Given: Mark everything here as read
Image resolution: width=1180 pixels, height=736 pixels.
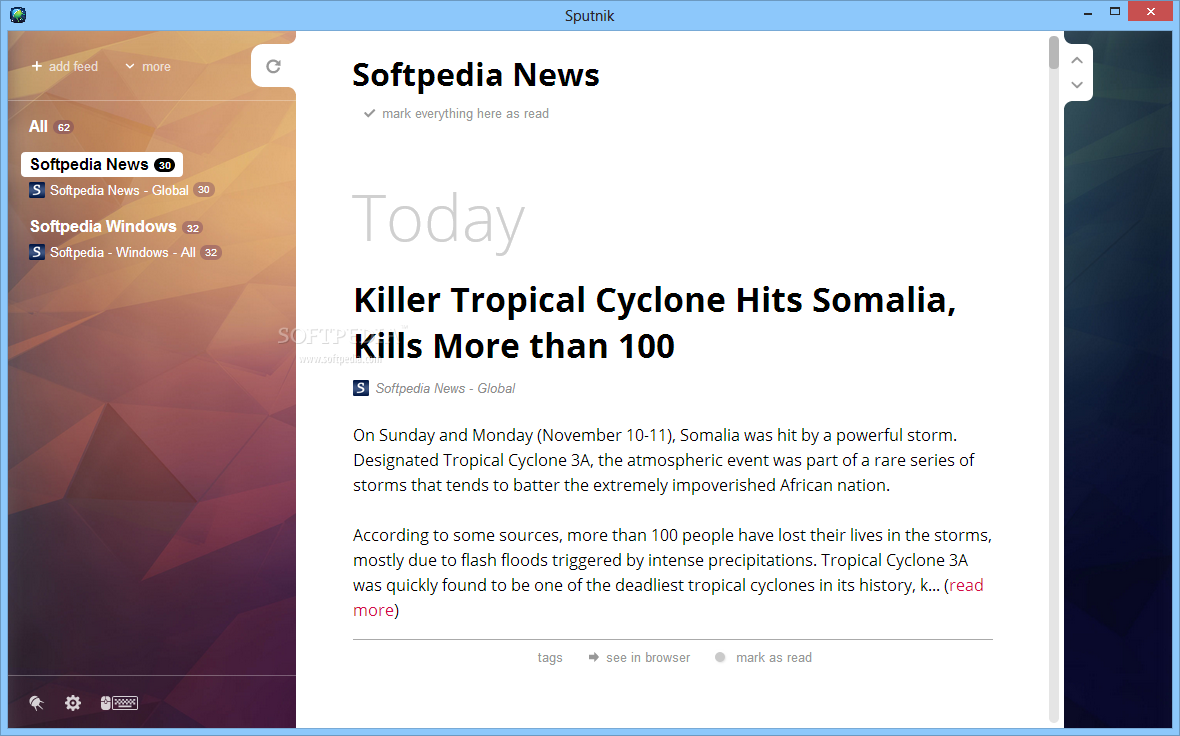Looking at the screenshot, I should [456, 114].
